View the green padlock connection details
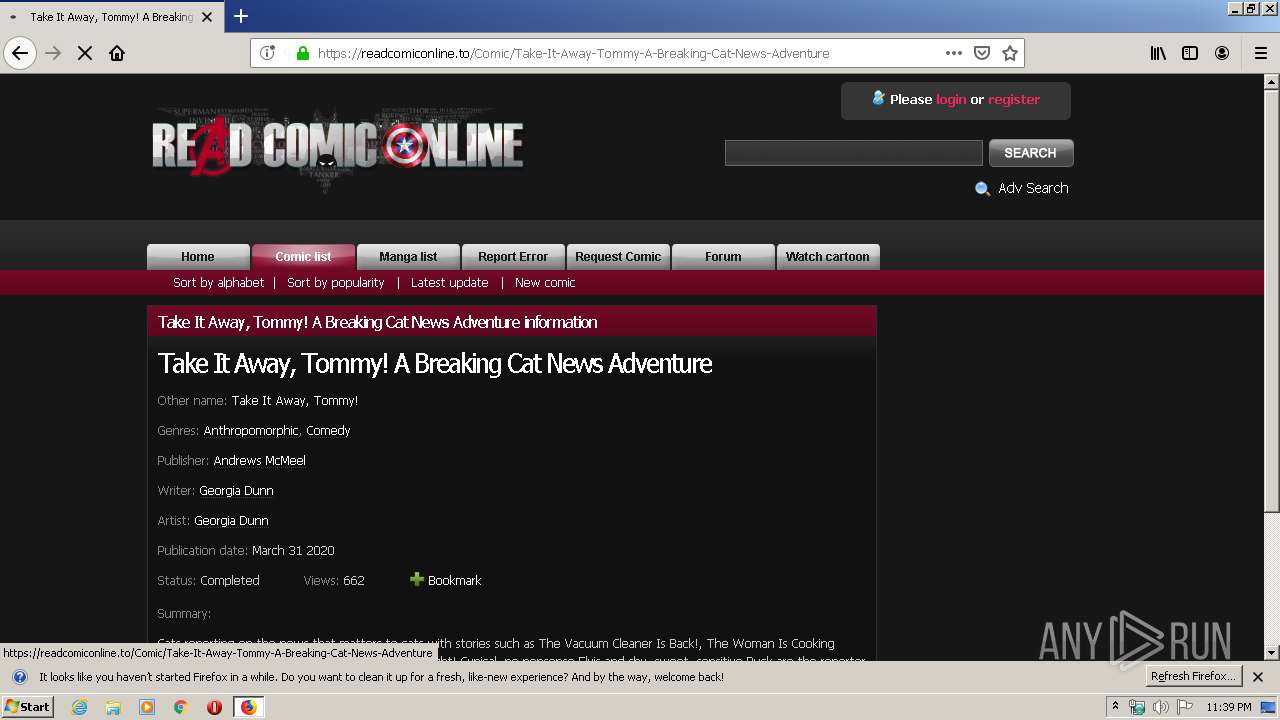Viewport: 1280px width, 720px height. (x=302, y=53)
